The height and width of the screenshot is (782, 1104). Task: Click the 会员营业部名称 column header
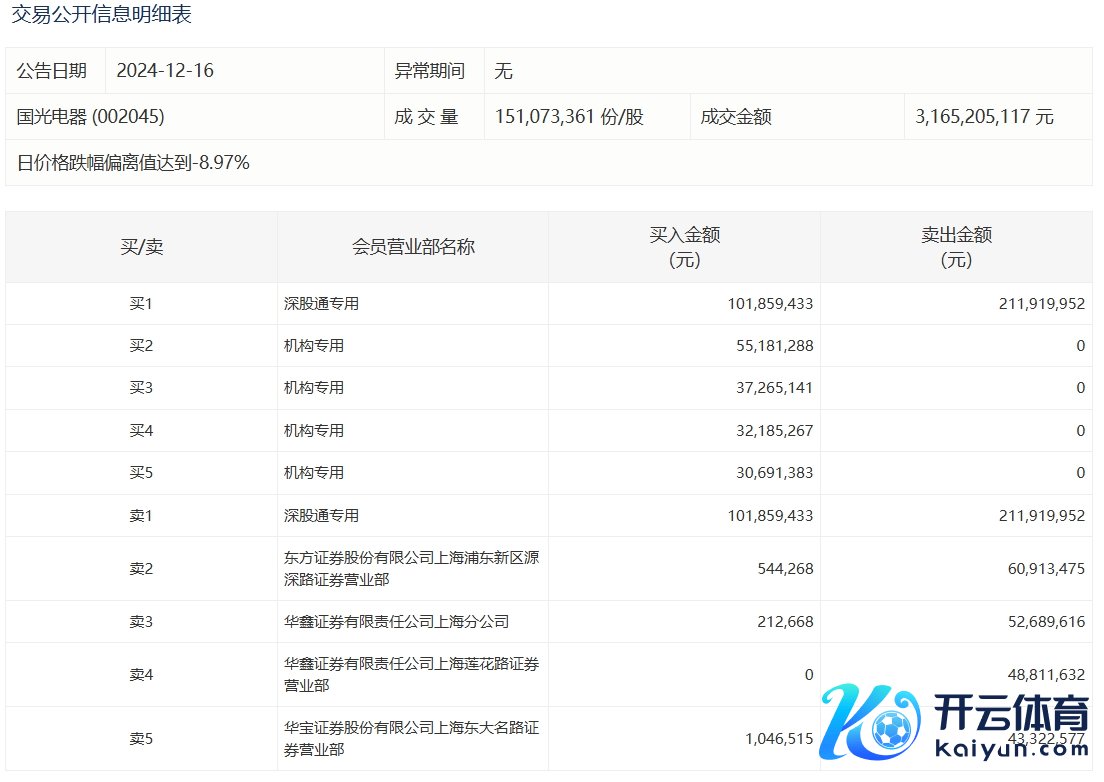413,247
